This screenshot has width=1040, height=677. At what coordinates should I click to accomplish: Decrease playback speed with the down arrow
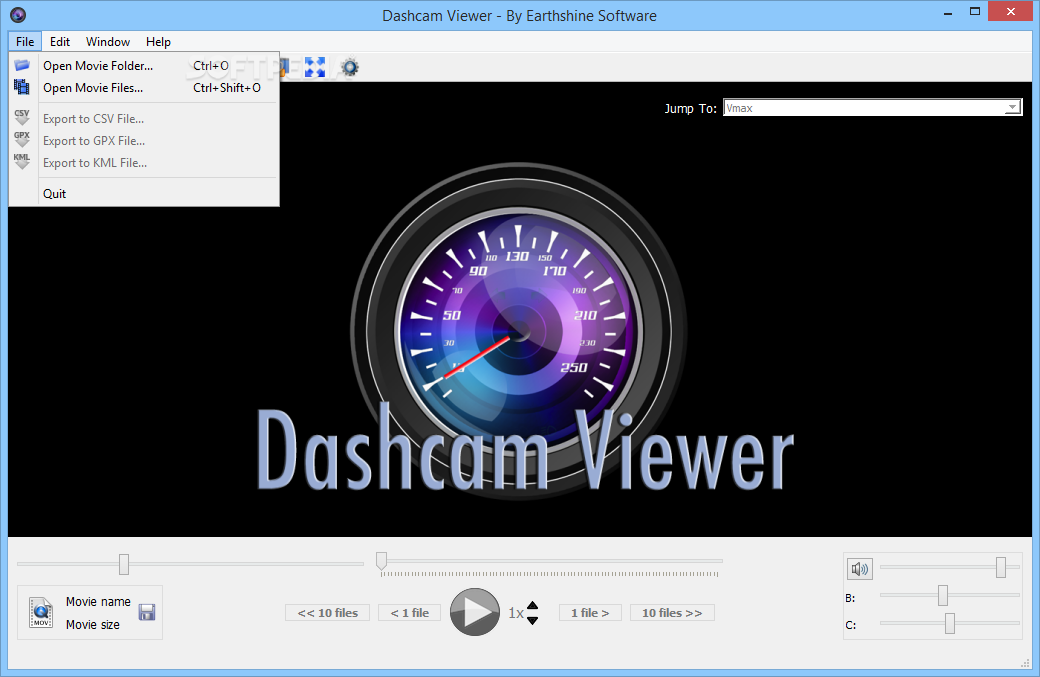(x=533, y=620)
